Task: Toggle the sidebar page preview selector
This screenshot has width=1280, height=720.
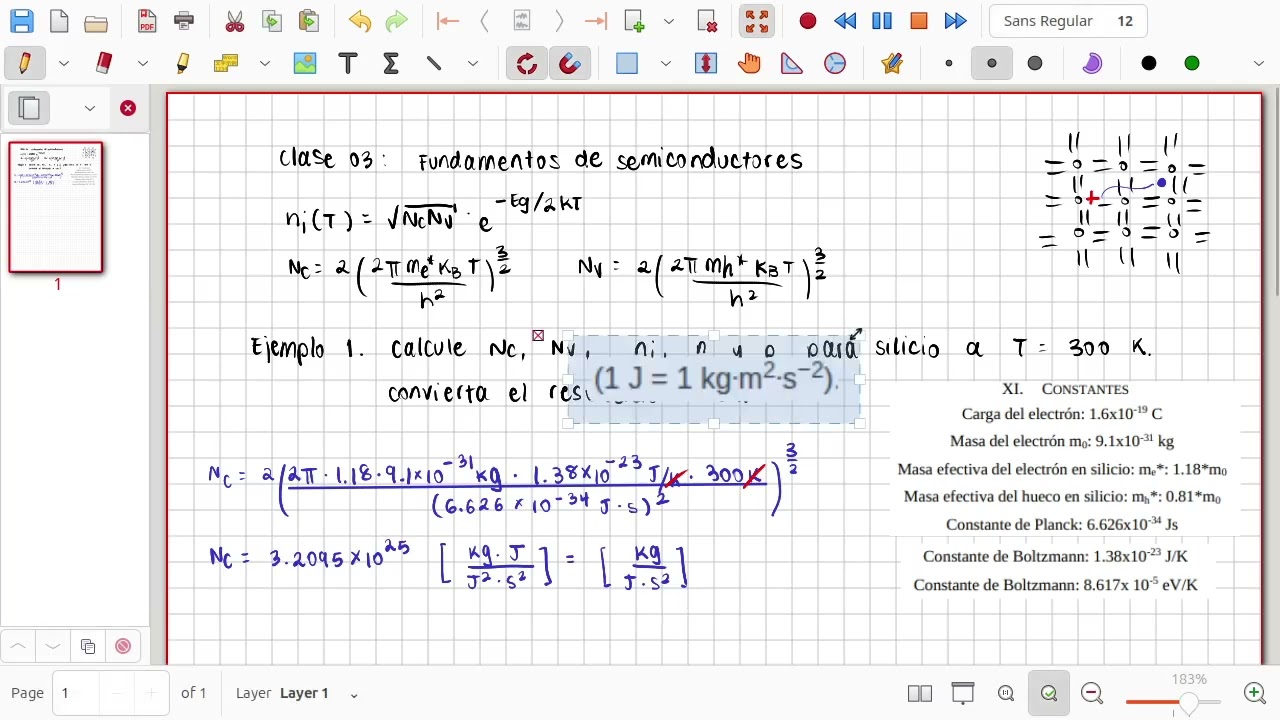Action: click(29, 108)
